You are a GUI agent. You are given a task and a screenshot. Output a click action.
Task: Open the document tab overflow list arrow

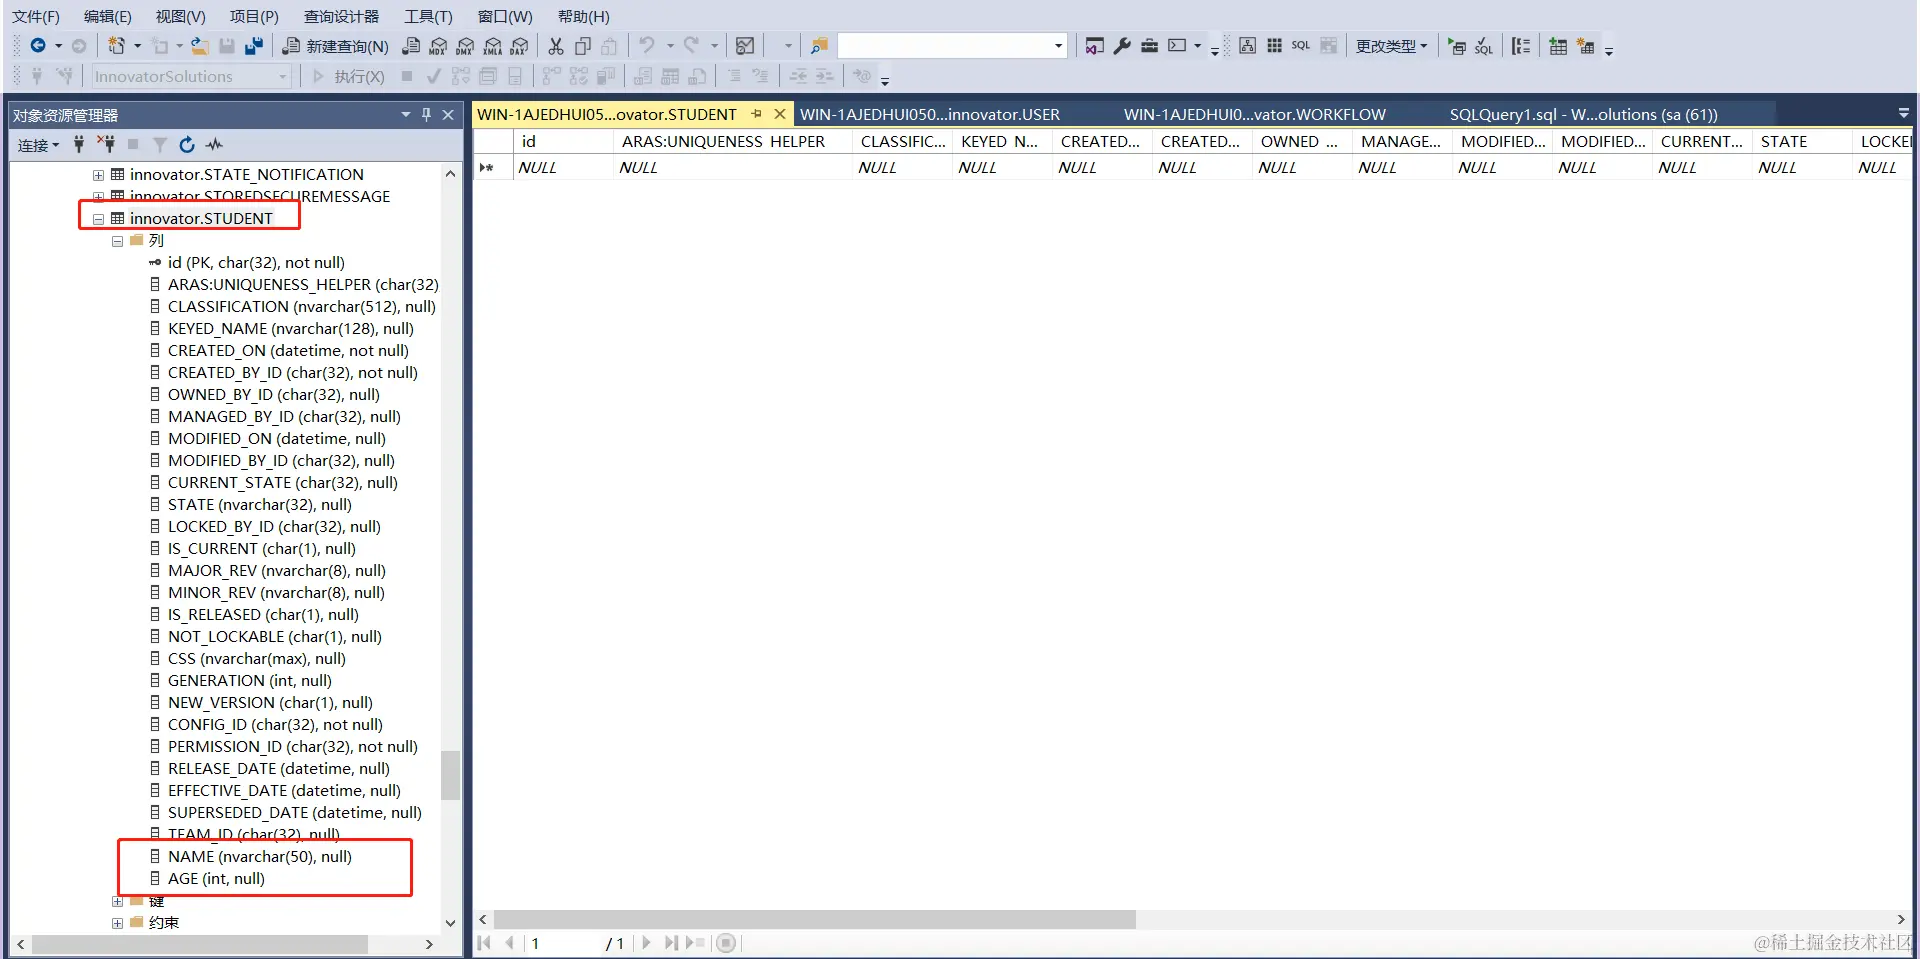(x=1903, y=114)
